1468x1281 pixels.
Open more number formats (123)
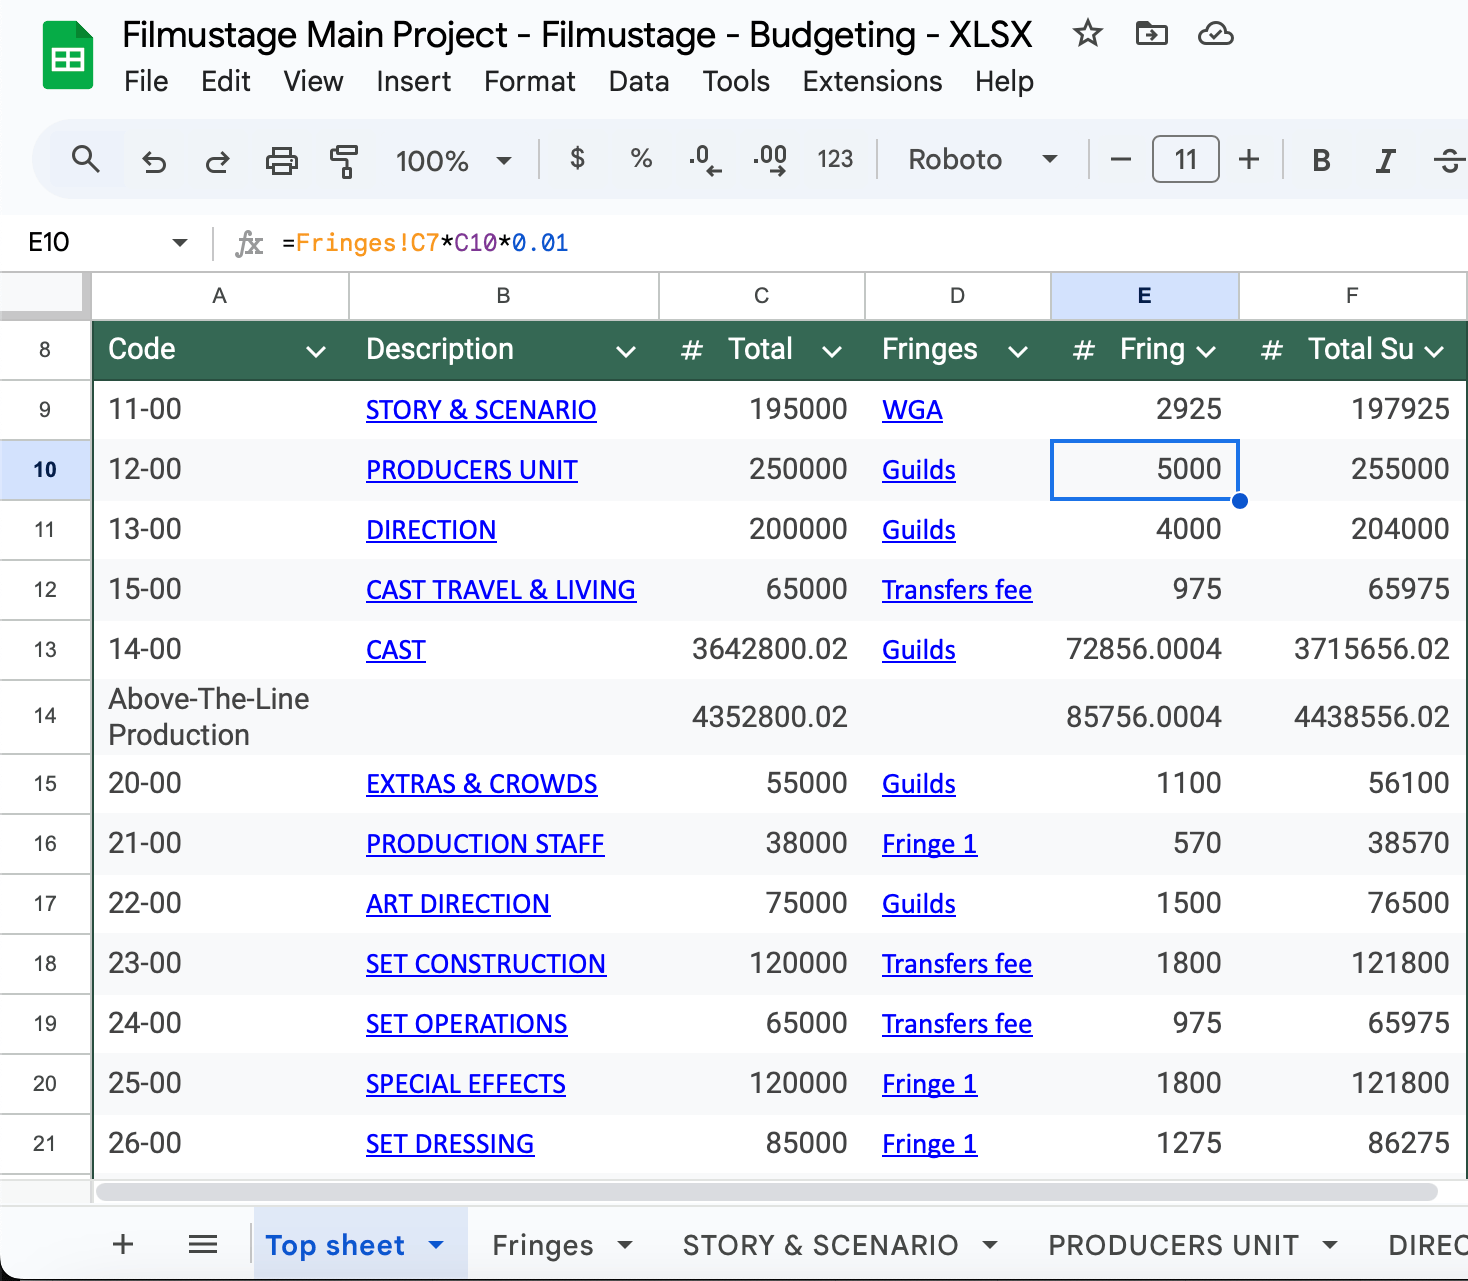(x=835, y=159)
